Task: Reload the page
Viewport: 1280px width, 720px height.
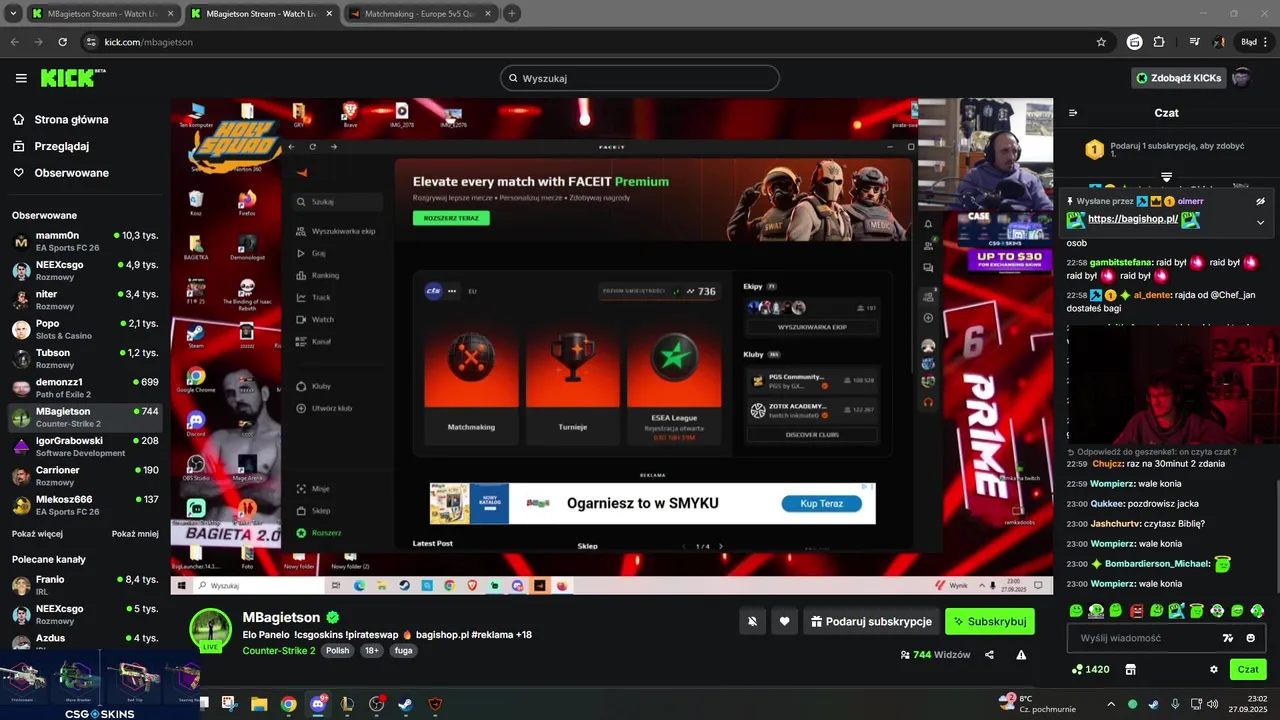Action: click(x=62, y=42)
